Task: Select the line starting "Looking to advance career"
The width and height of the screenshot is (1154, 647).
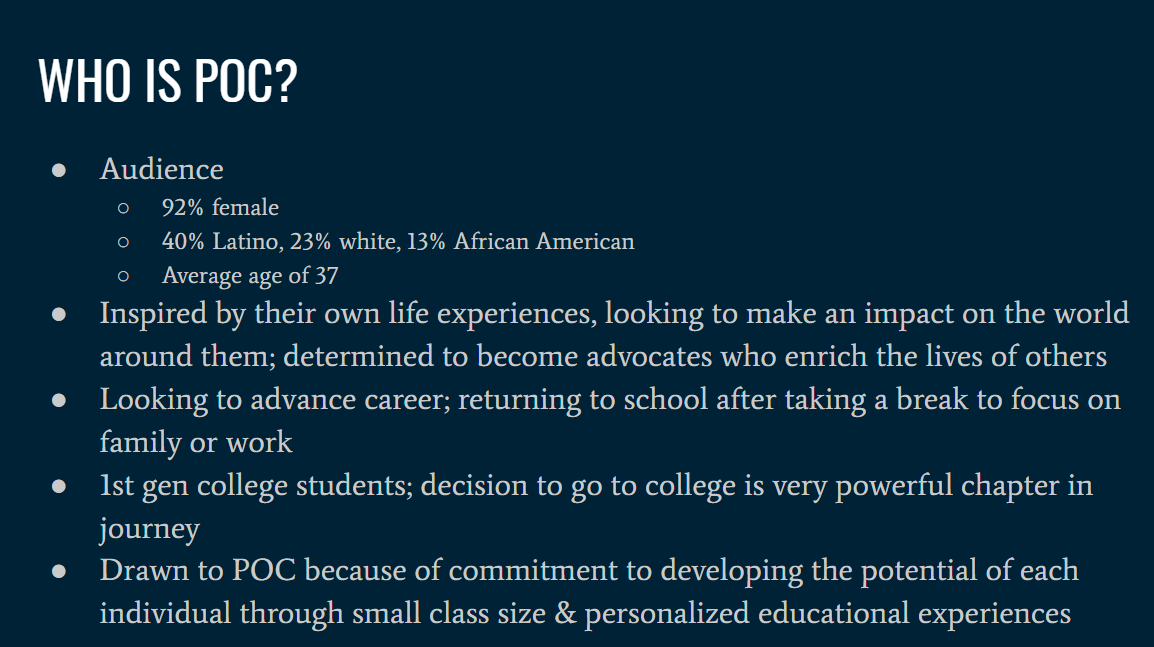Action: tap(610, 400)
